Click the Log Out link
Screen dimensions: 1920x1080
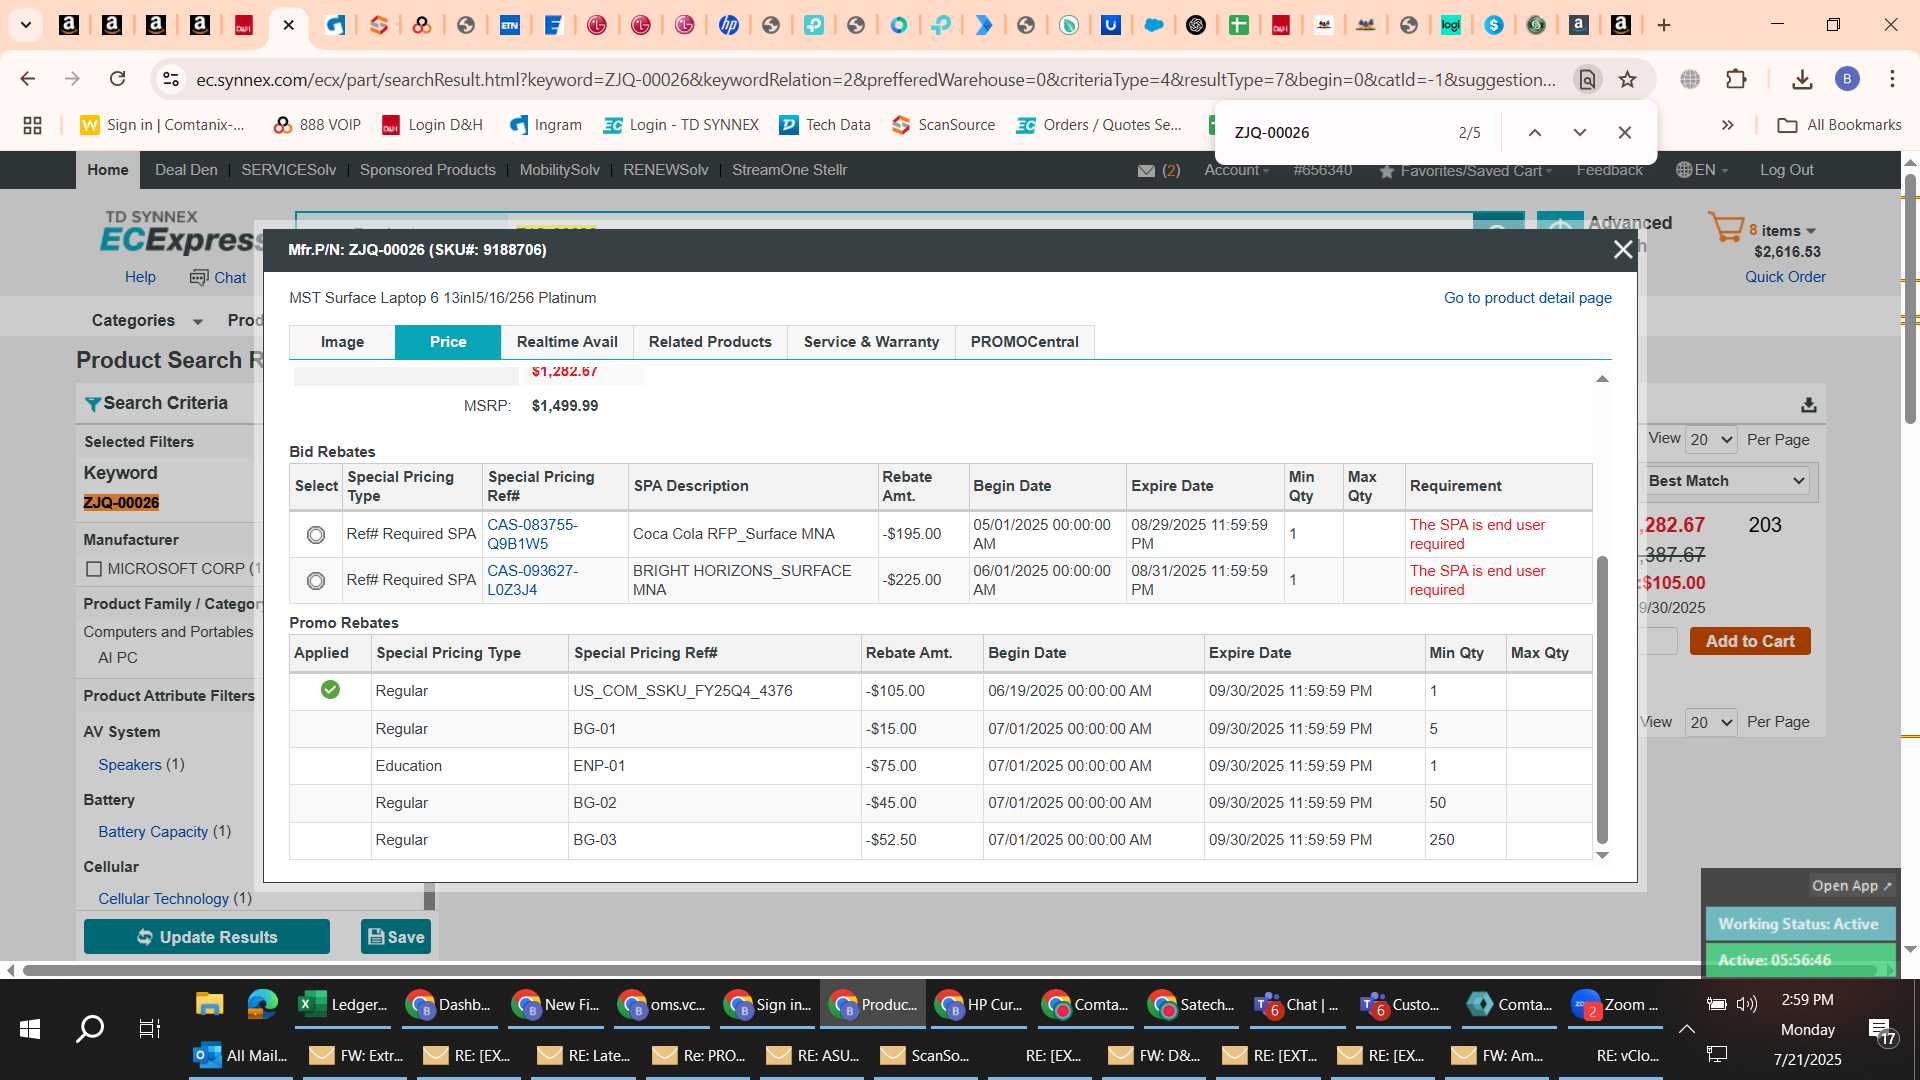(x=1787, y=170)
